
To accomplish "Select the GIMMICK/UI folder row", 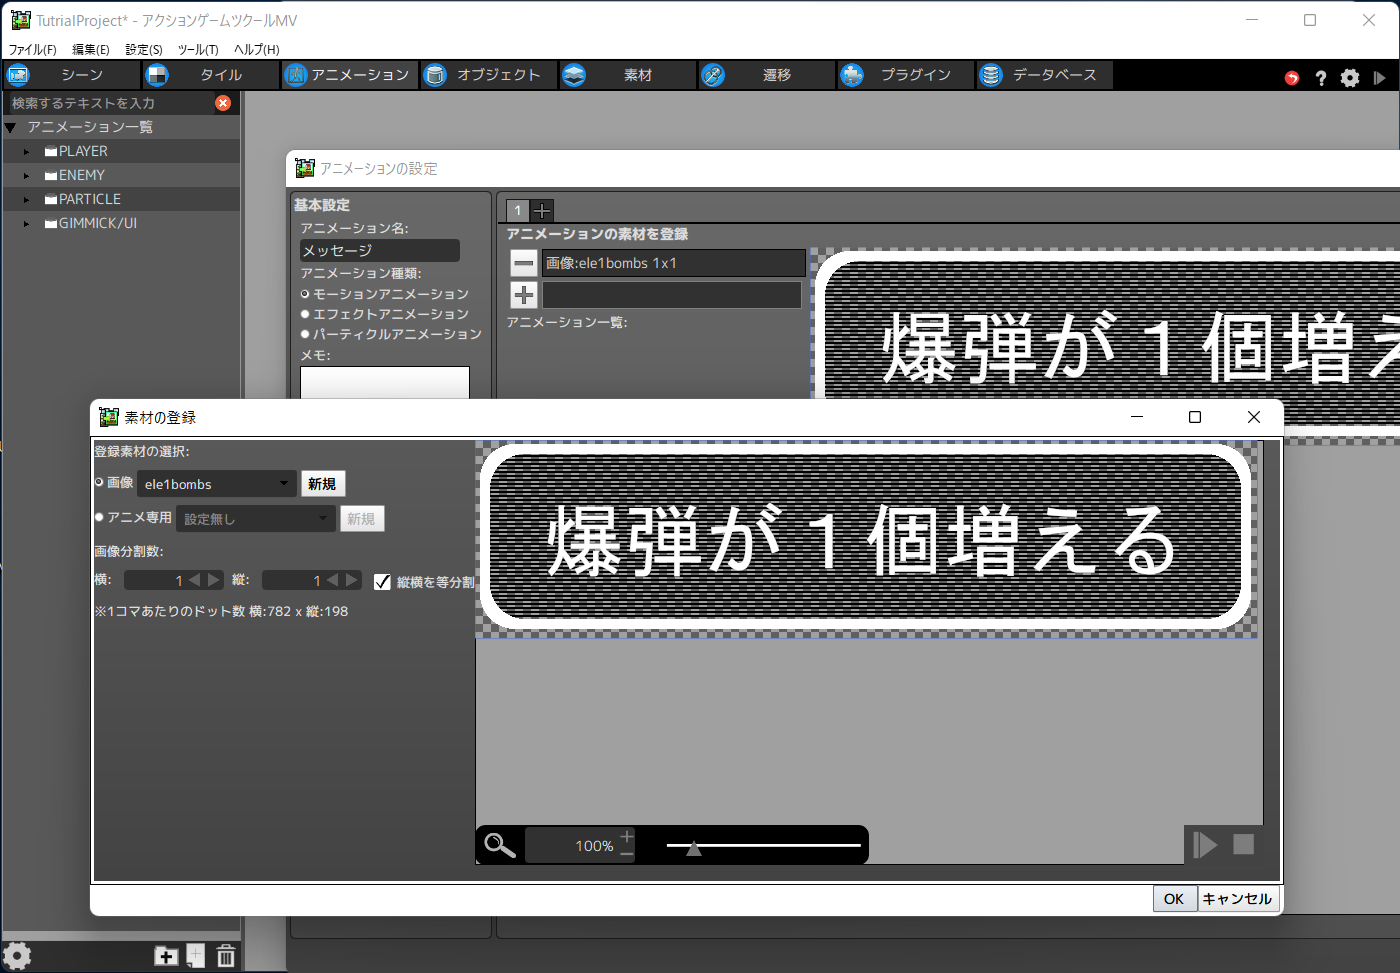I will click(120, 223).
